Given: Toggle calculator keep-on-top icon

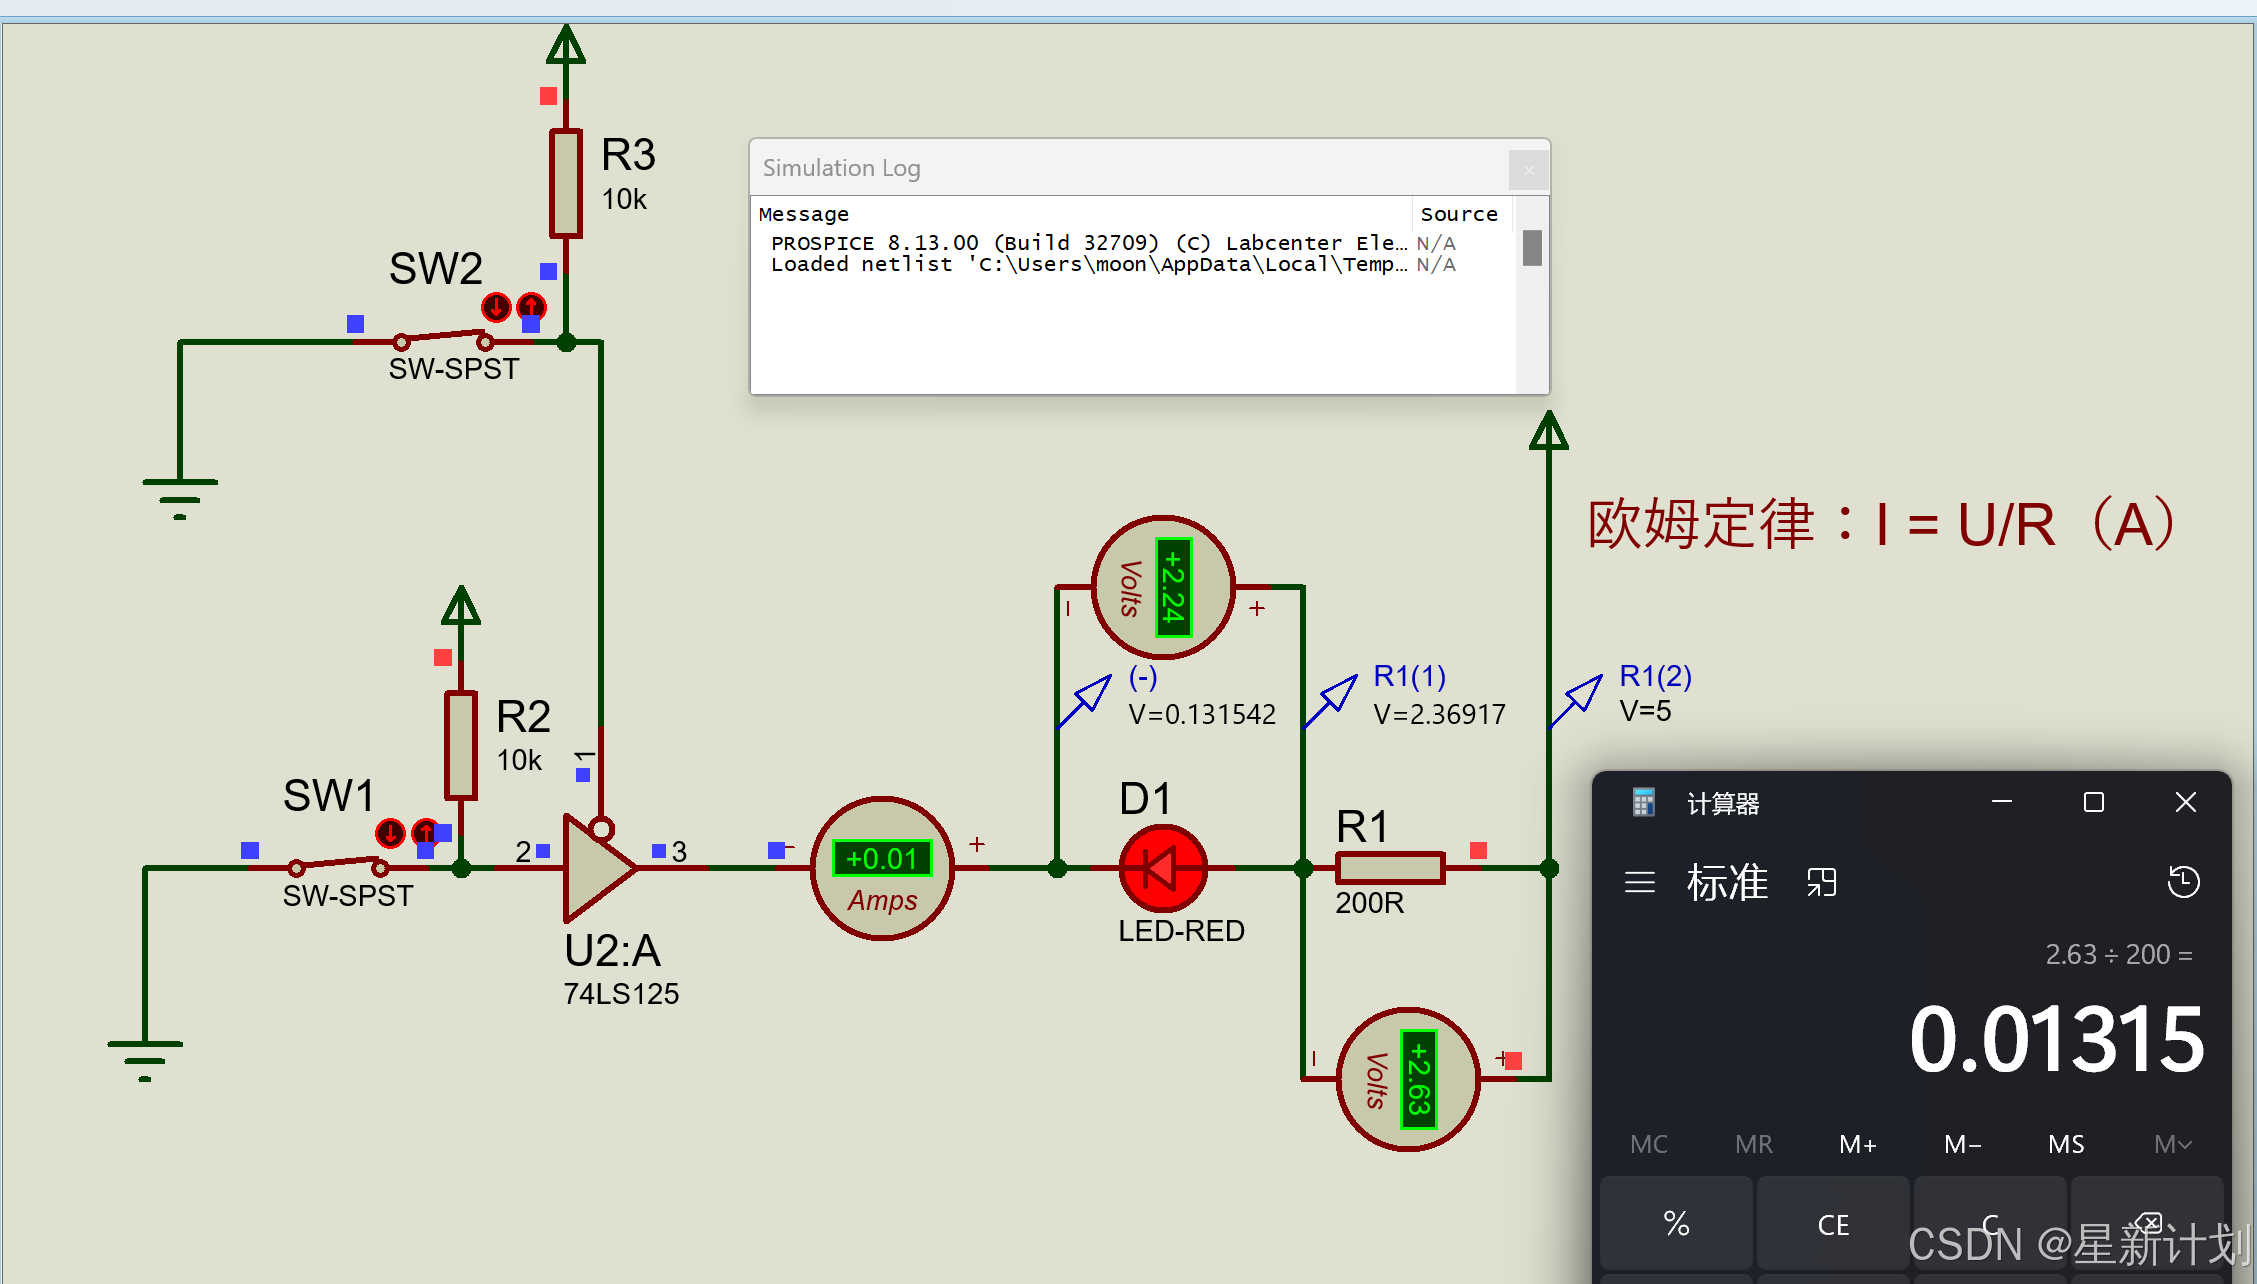Looking at the screenshot, I should coord(1821,882).
